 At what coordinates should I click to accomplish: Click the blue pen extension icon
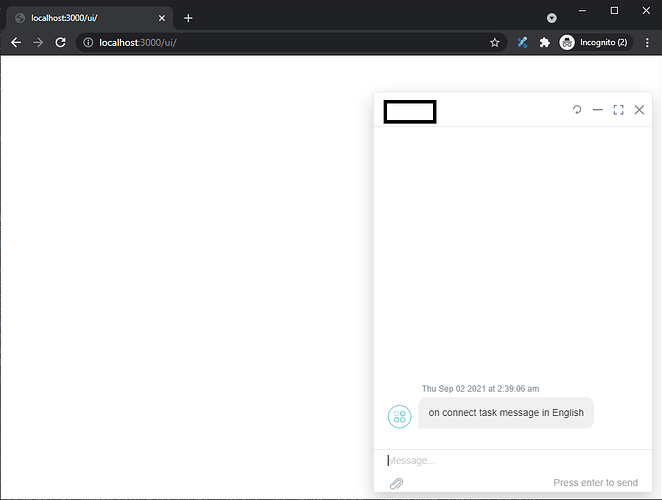point(522,43)
